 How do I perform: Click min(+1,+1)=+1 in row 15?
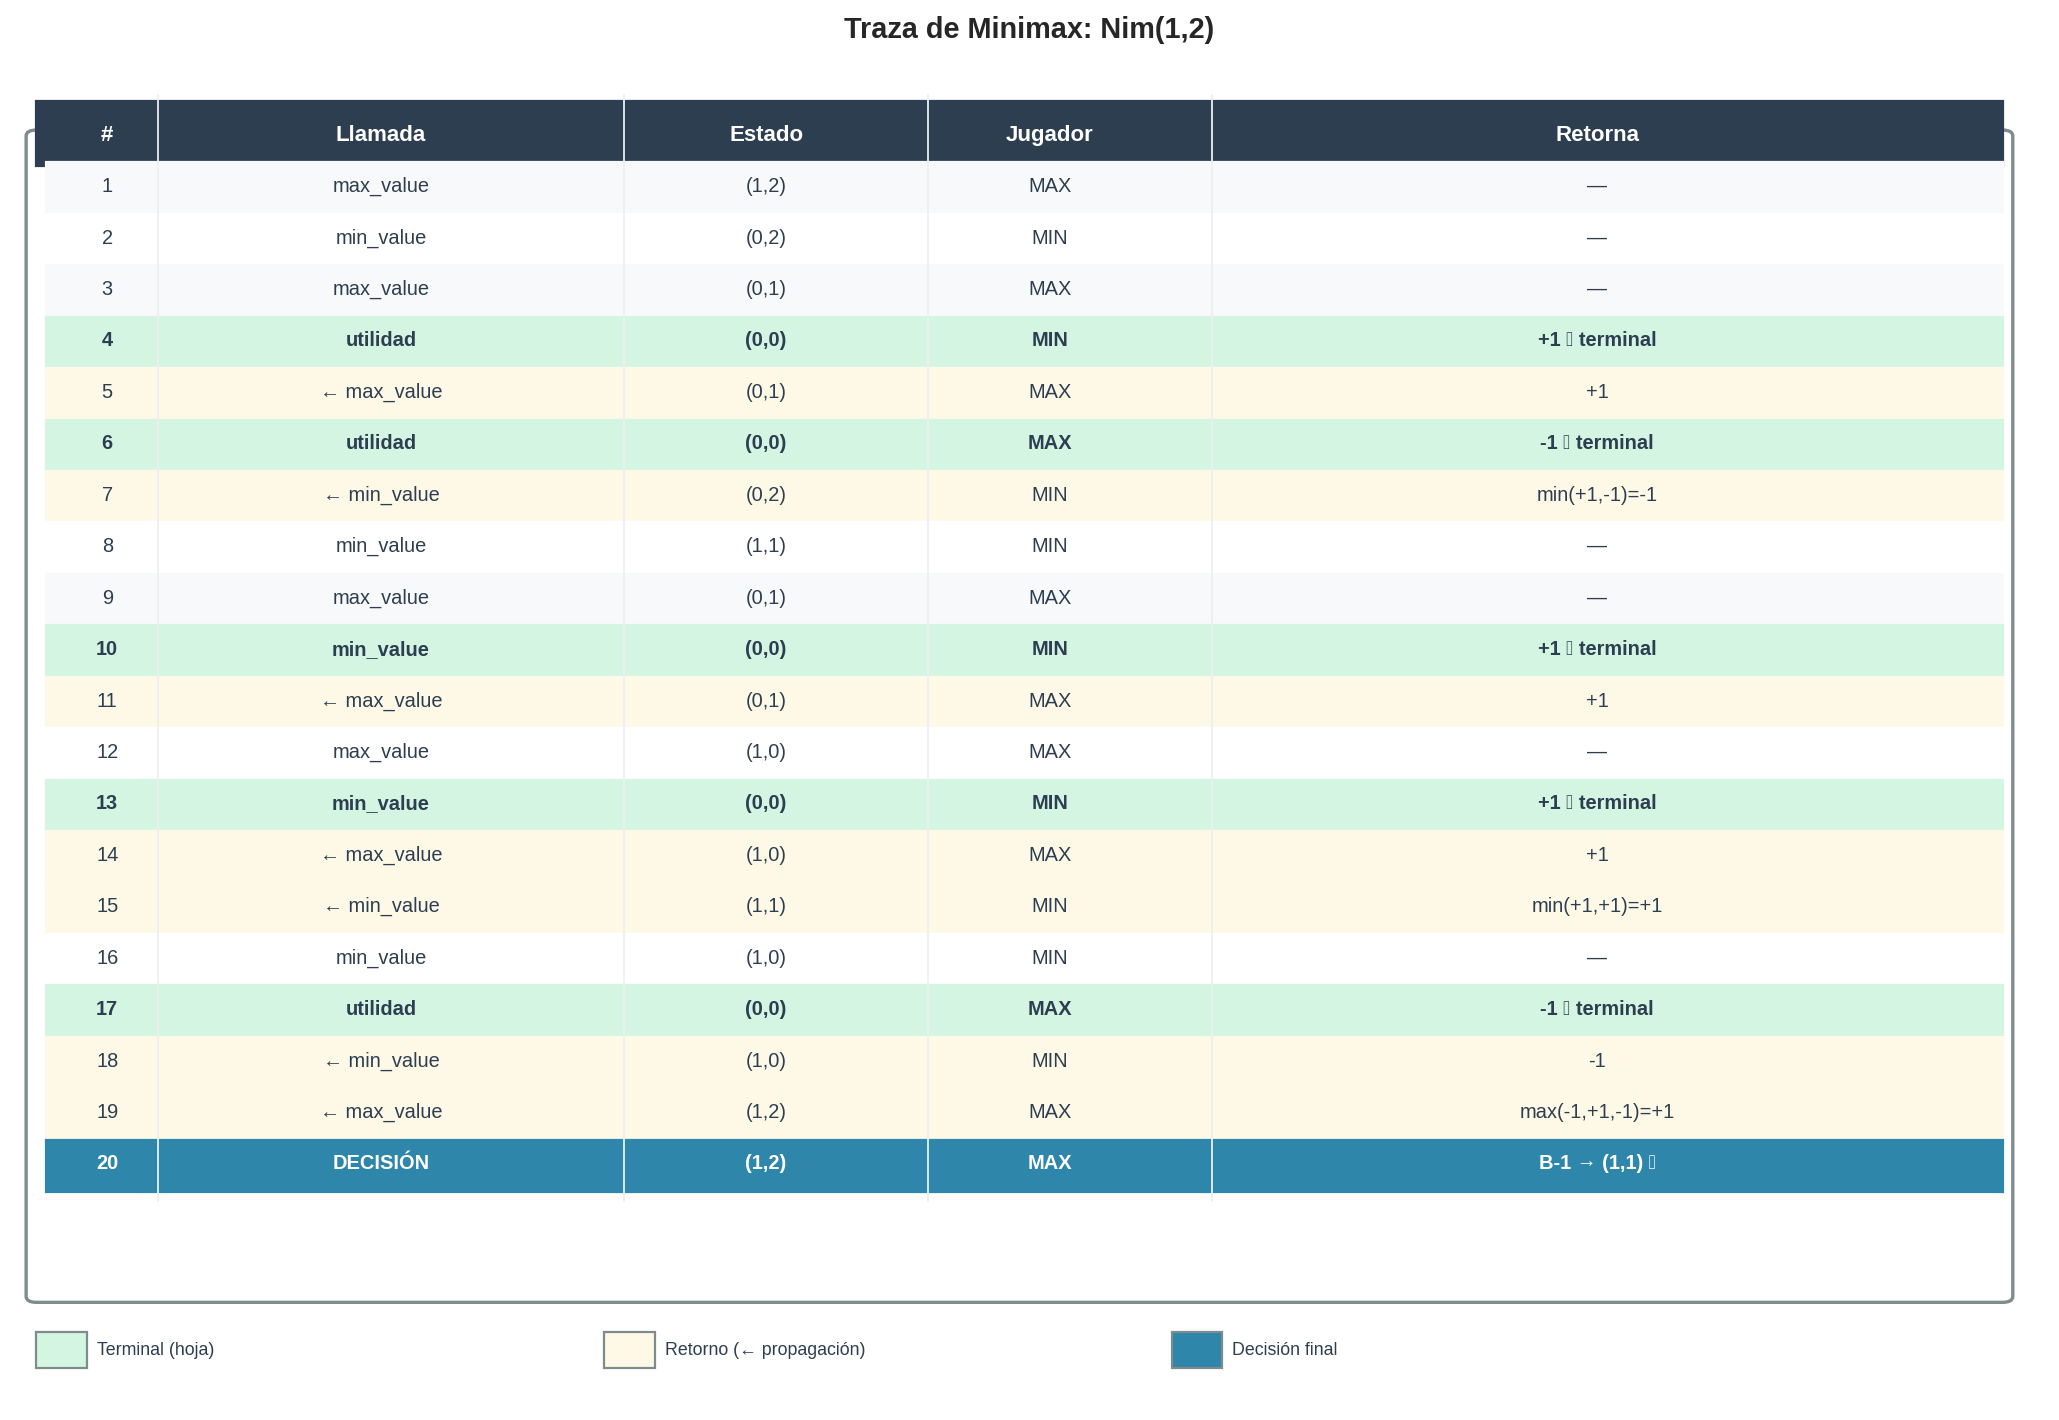point(1596,905)
